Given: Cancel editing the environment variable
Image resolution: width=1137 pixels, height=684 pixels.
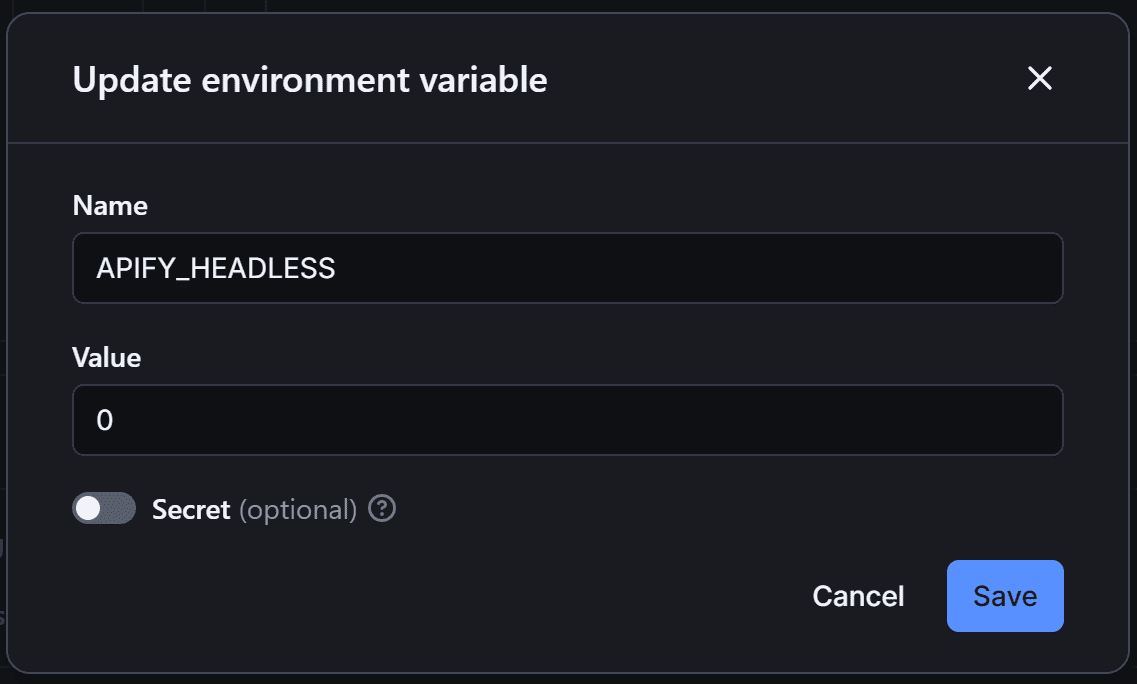Looking at the screenshot, I should click(857, 596).
